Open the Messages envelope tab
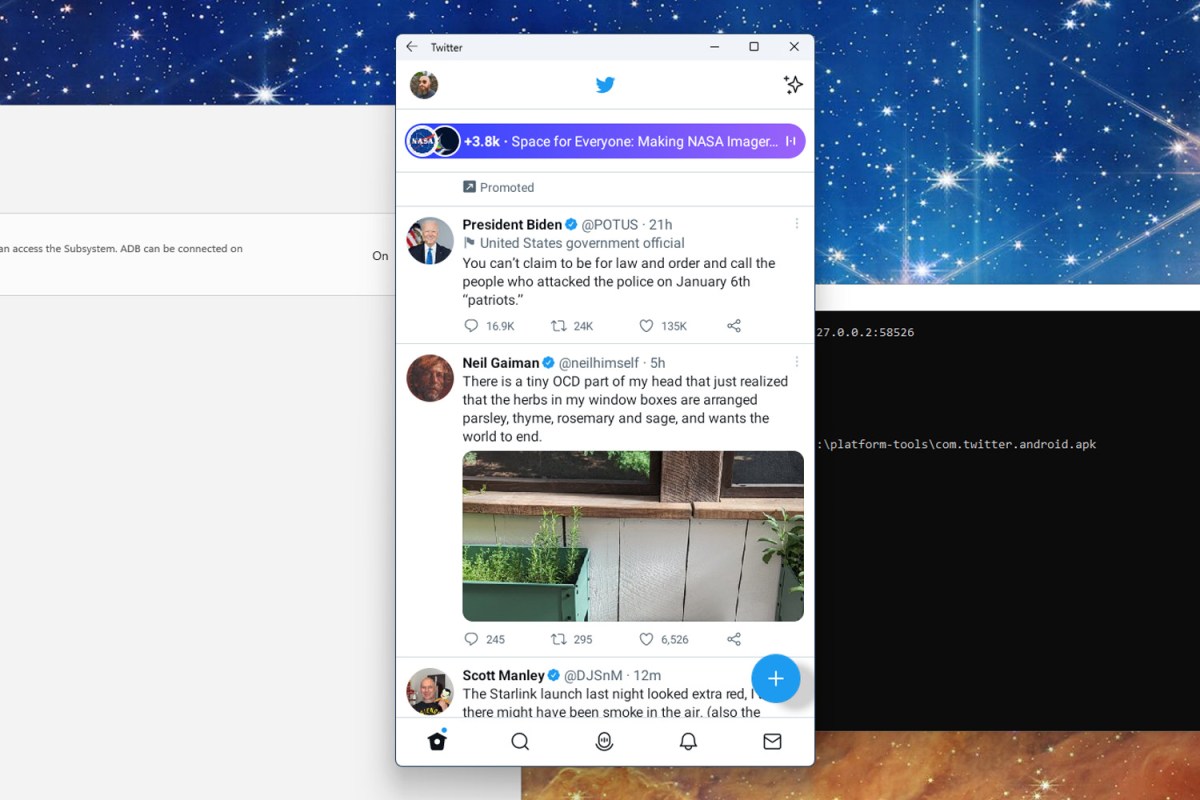 pyautogui.click(x=772, y=741)
